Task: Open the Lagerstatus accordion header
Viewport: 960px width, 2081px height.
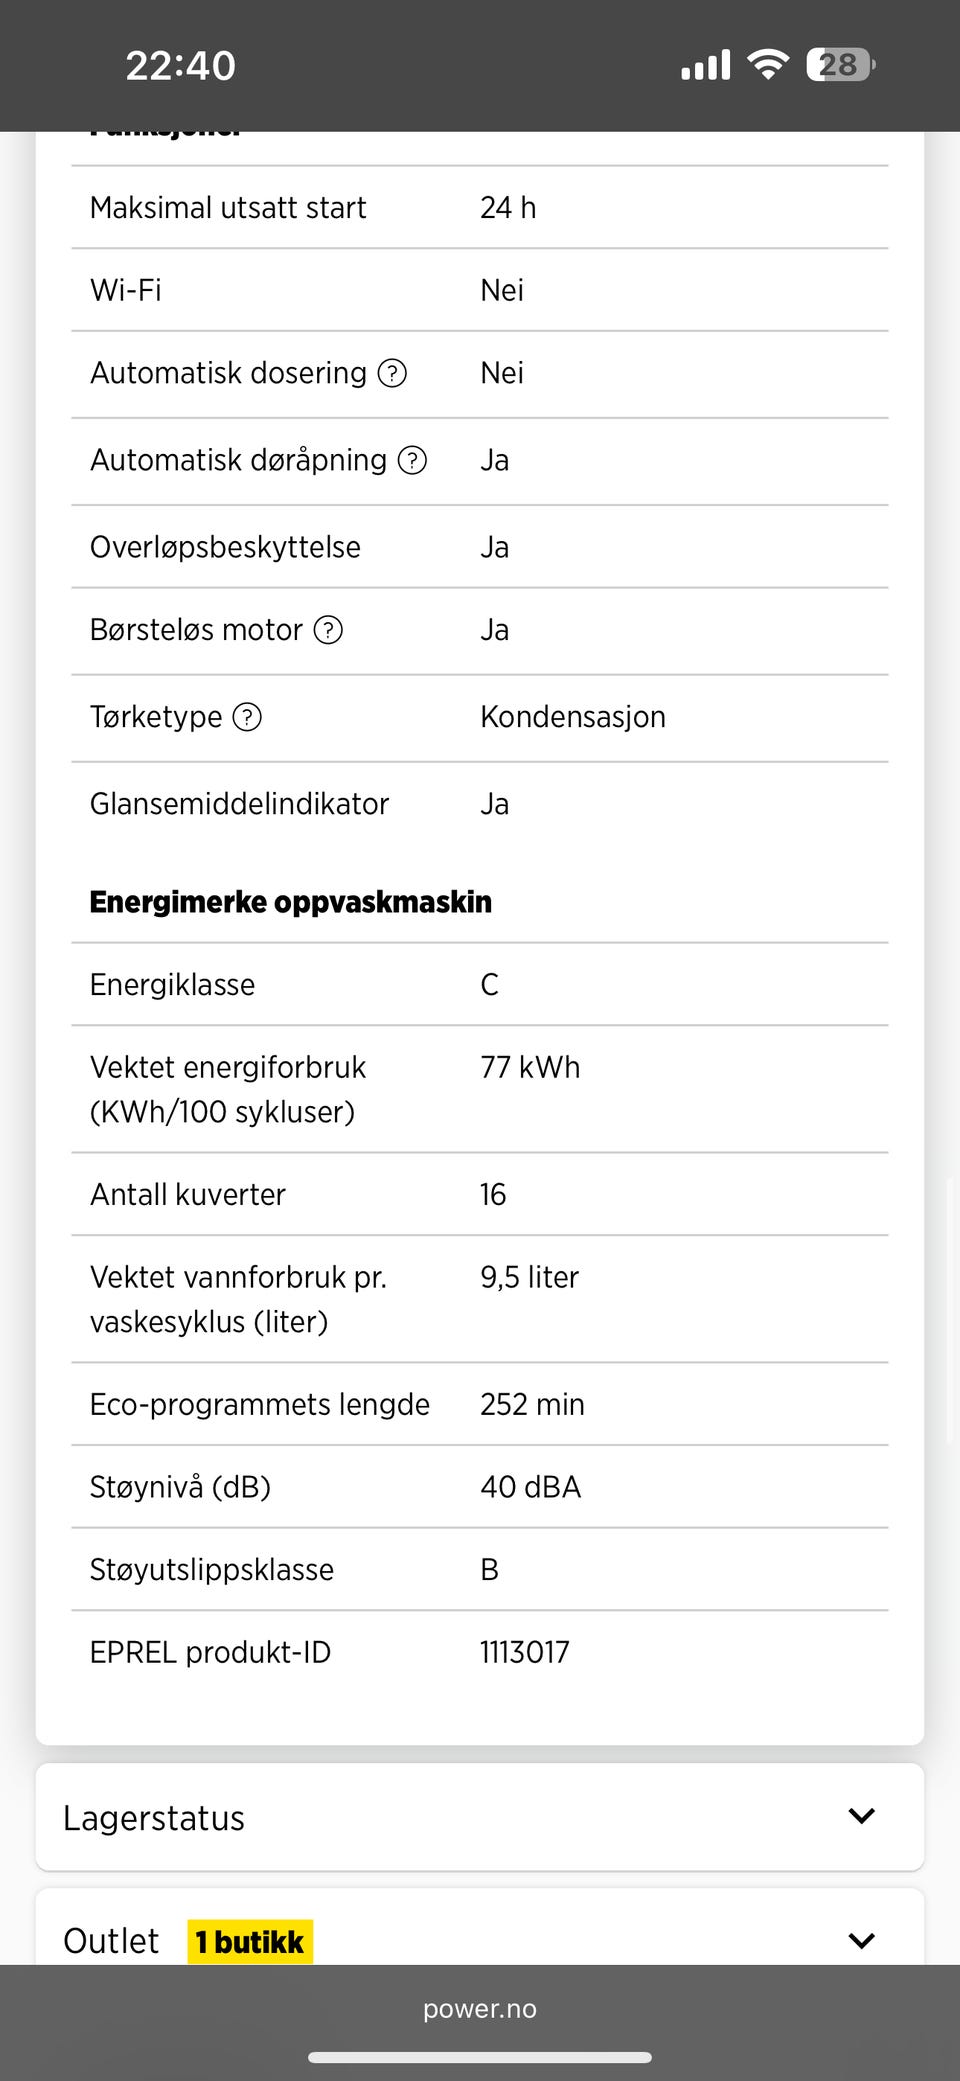Action: point(154,1818)
